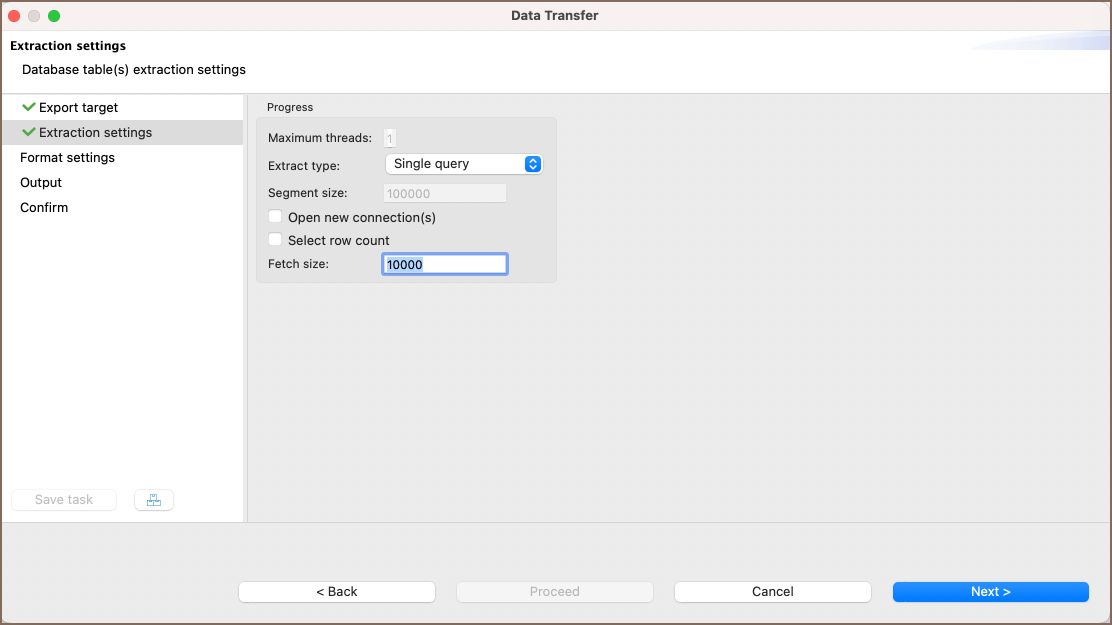Cancel the data transfer wizard
The width and height of the screenshot is (1112, 625).
[772, 592]
